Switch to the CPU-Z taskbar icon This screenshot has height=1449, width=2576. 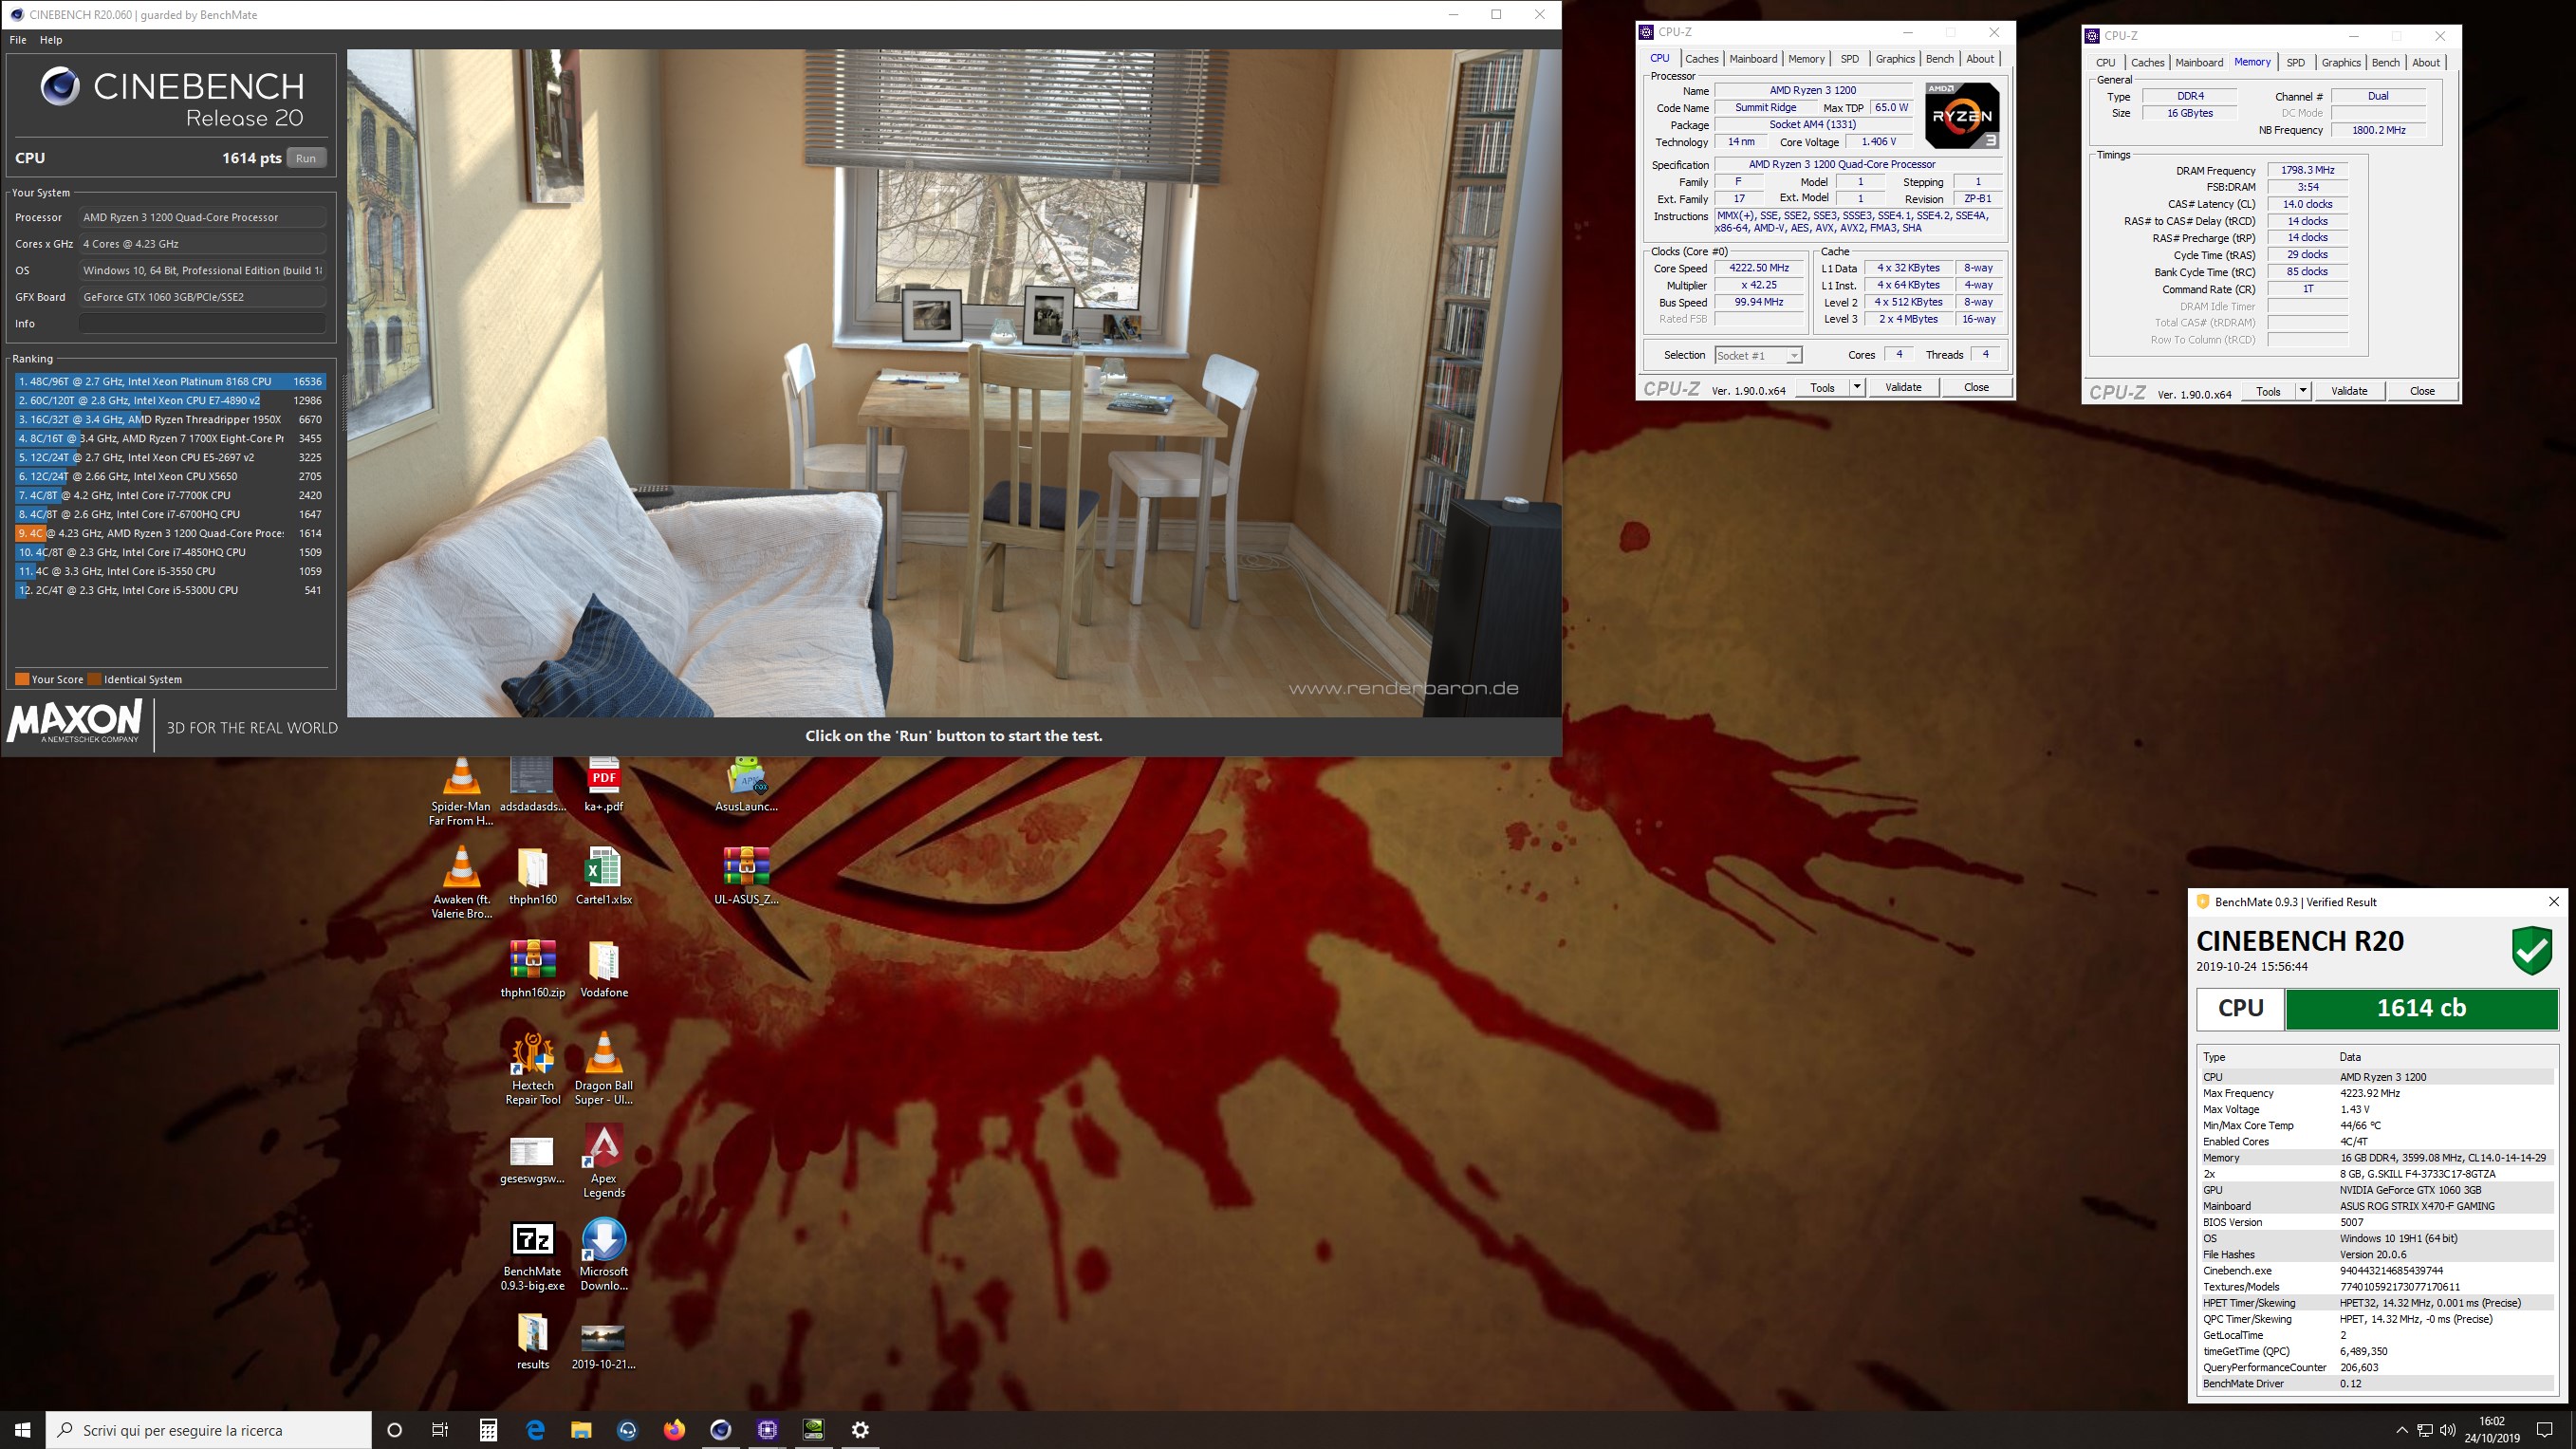[767, 1430]
